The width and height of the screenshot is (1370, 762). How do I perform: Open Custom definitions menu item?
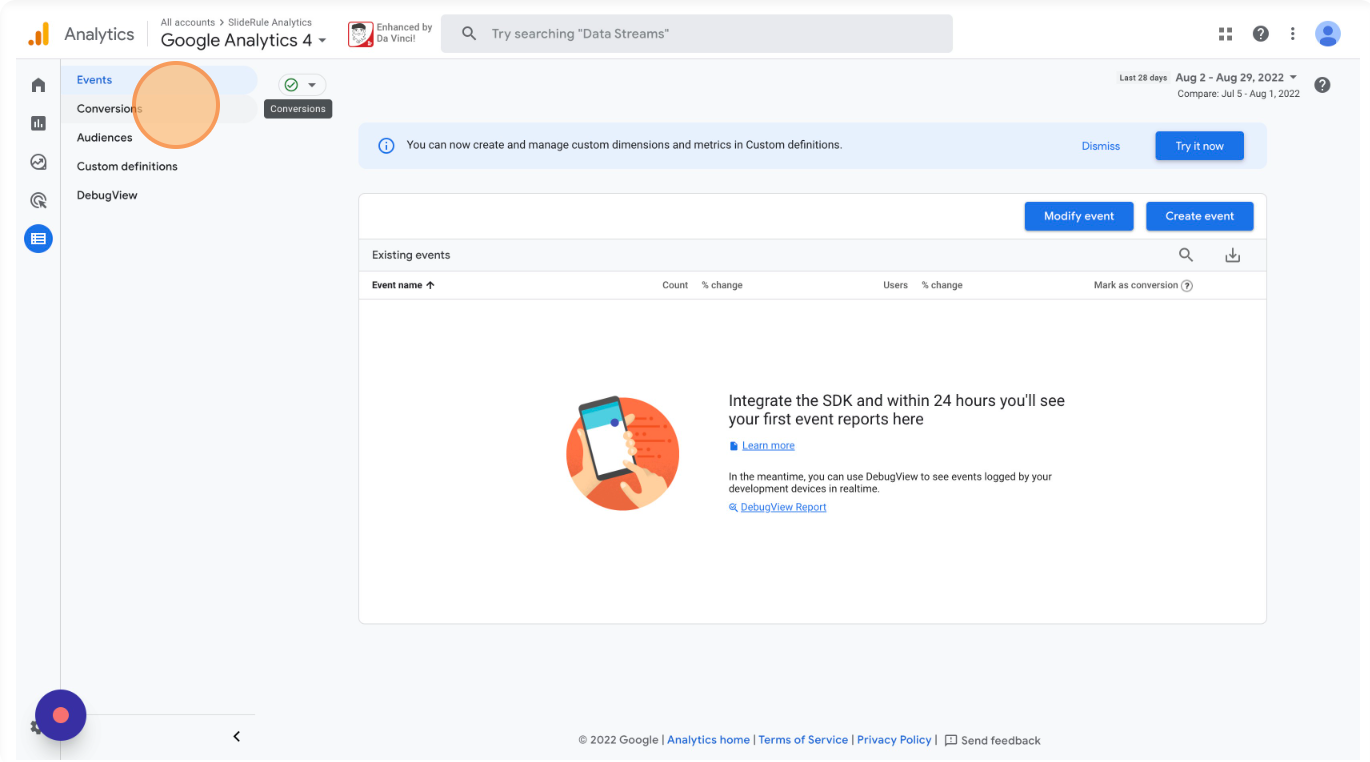coord(127,167)
